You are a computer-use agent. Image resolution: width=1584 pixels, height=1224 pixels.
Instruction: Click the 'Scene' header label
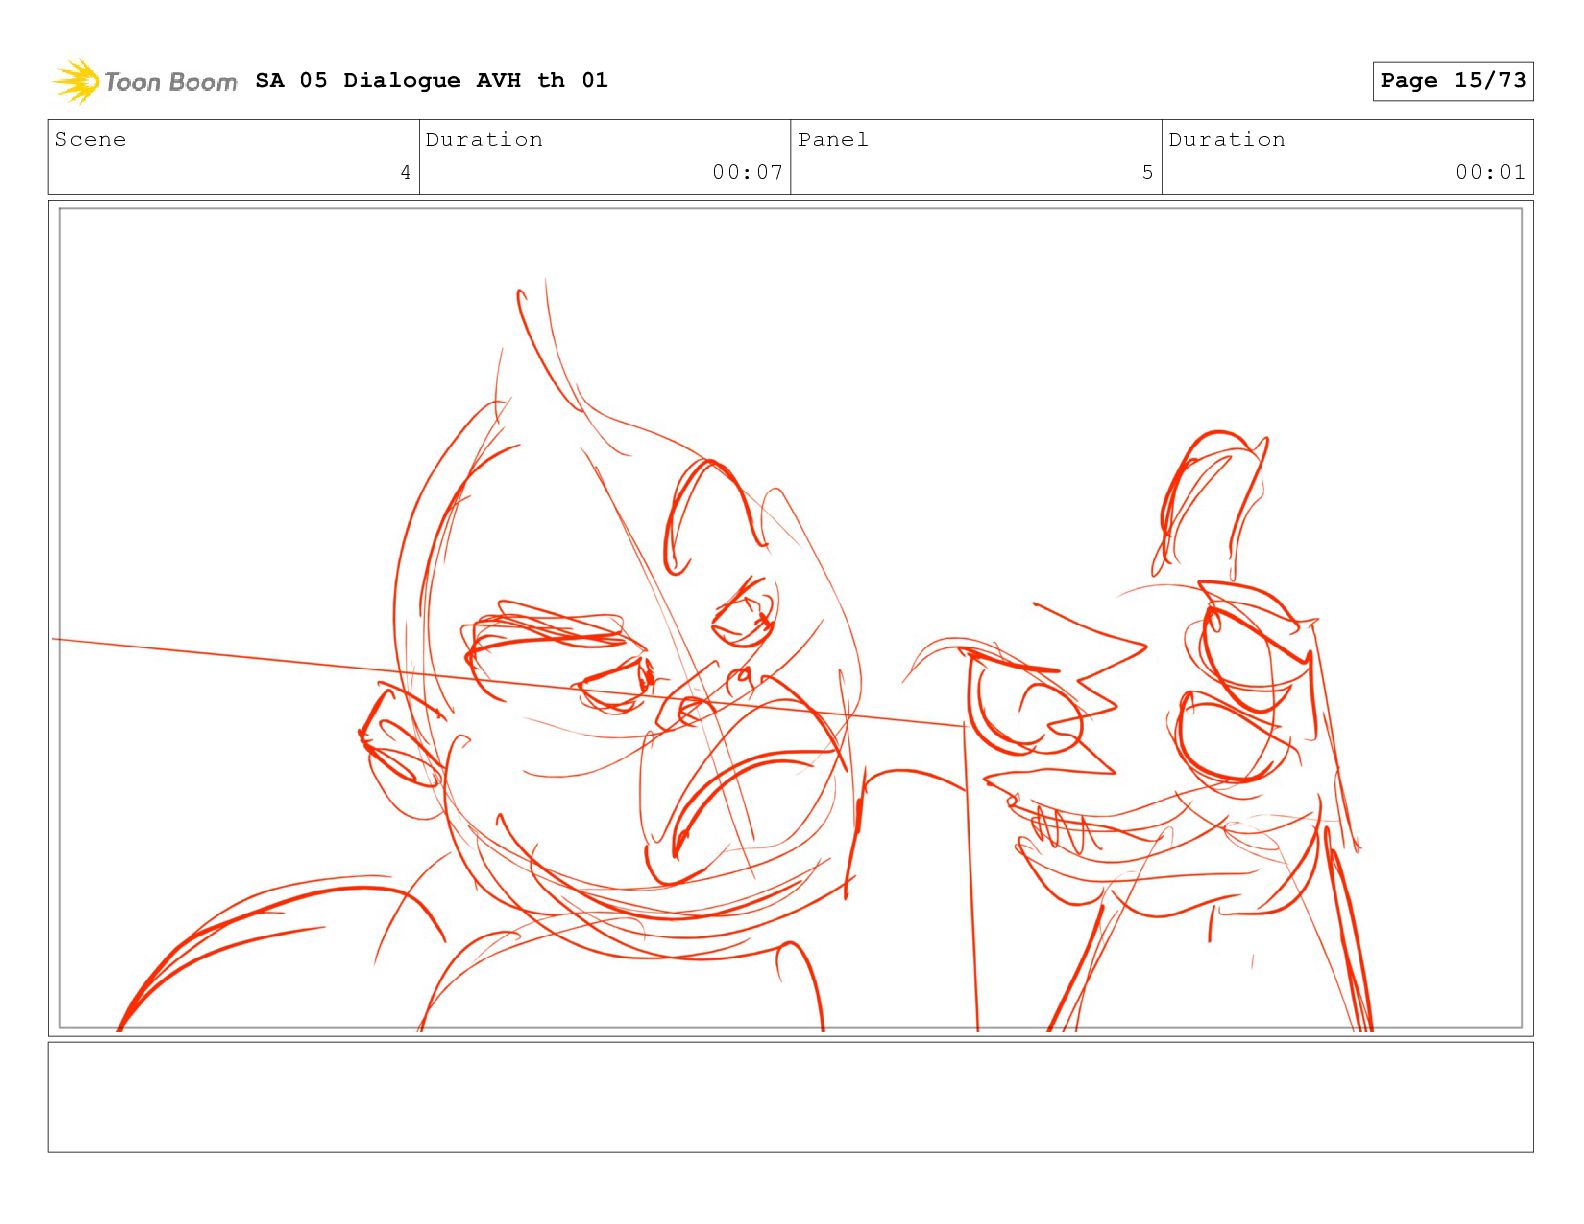coord(91,140)
